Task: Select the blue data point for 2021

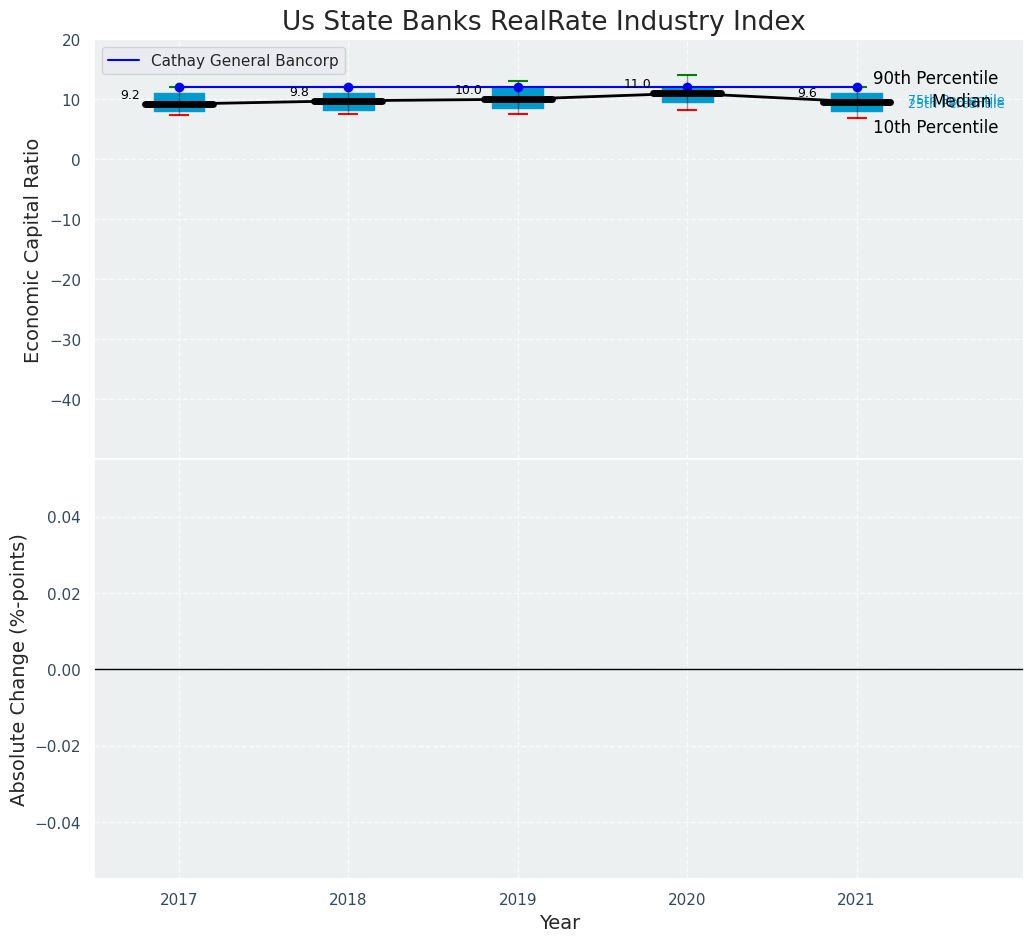Action: click(857, 87)
